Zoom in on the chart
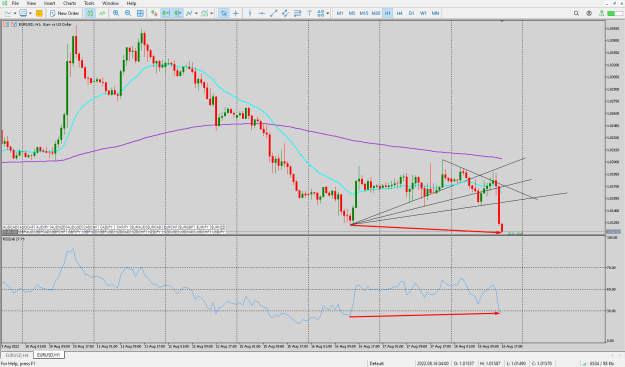The image size is (625, 367). click(x=116, y=13)
